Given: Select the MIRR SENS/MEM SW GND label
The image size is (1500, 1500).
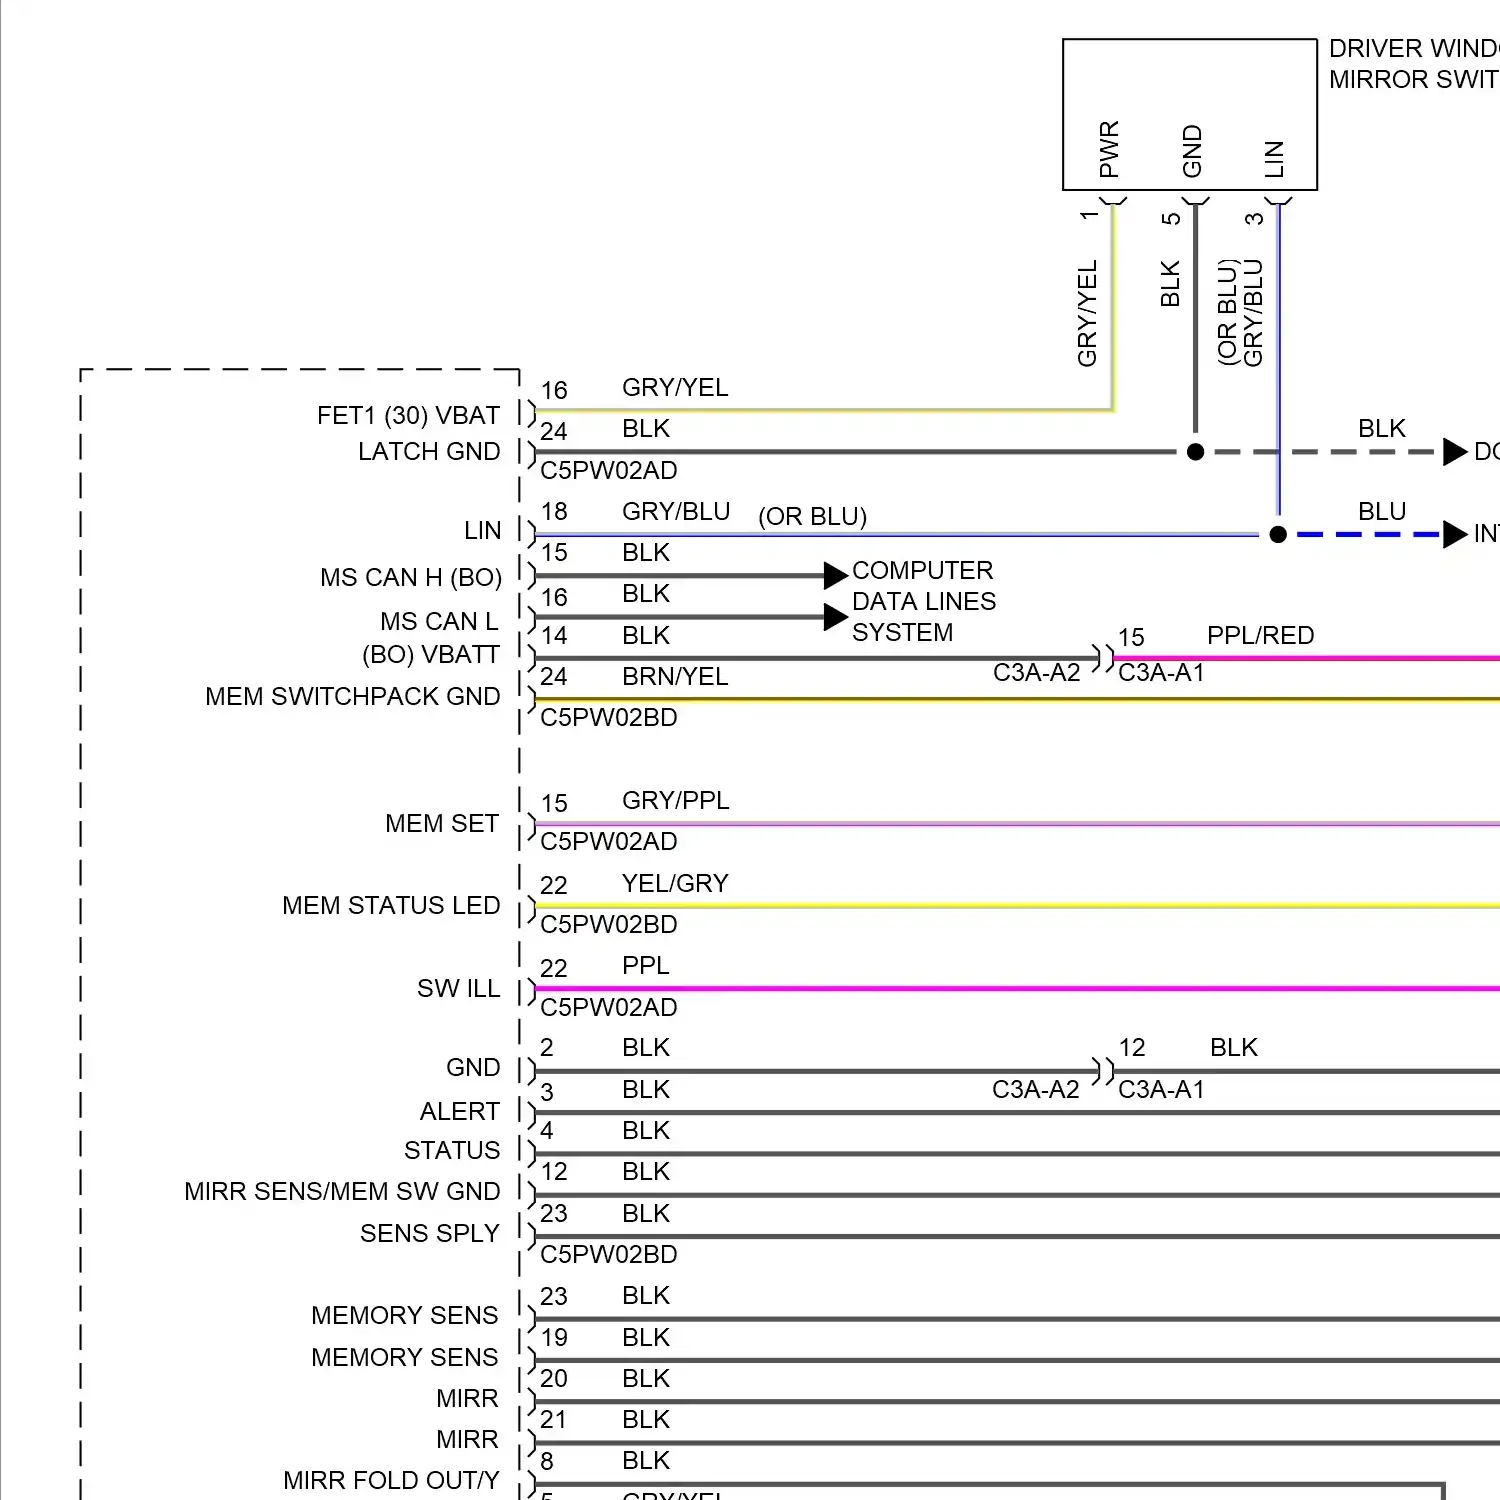Looking at the screenshot, I should [342, 1191].
